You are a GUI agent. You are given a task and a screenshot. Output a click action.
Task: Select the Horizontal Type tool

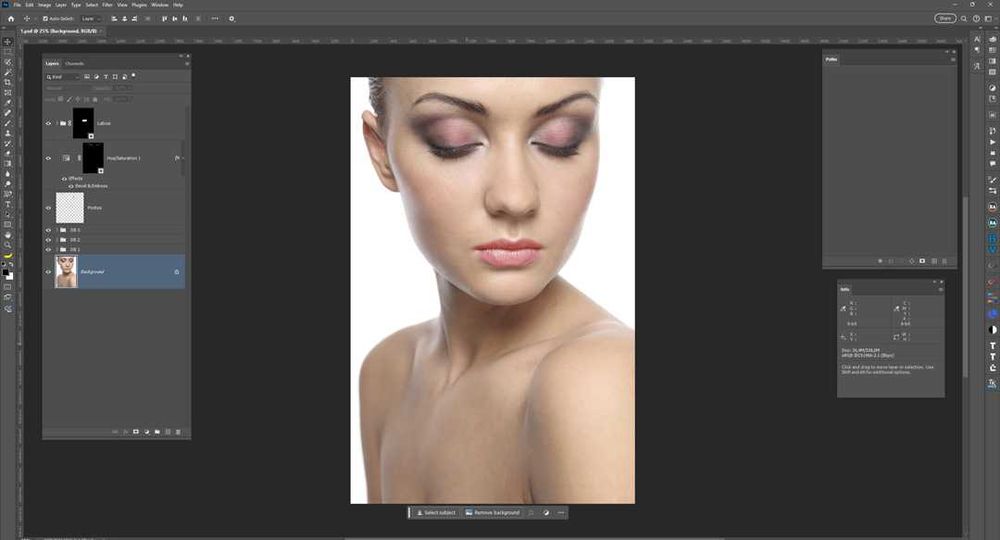[8, 205]
